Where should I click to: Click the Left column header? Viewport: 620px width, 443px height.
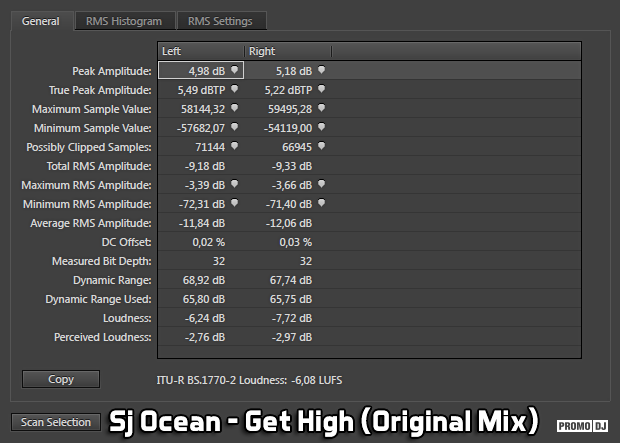[200, 51]
